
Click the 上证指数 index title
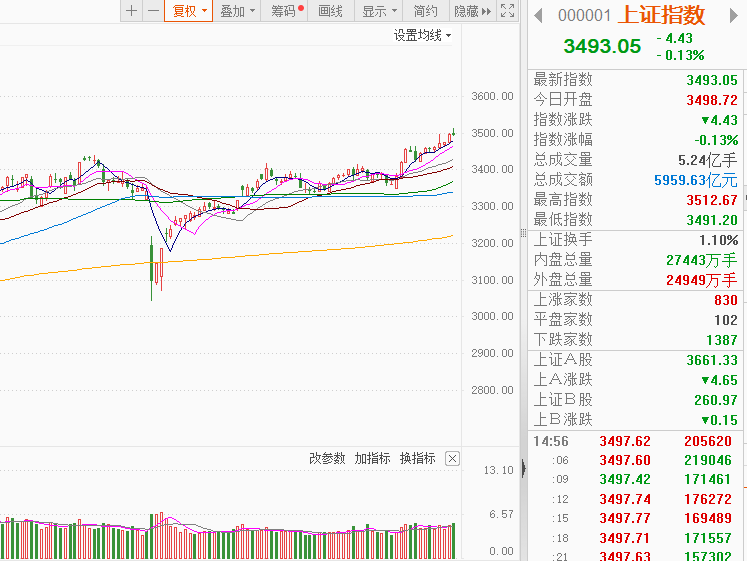pyautogui.click(x=662, y=14)
